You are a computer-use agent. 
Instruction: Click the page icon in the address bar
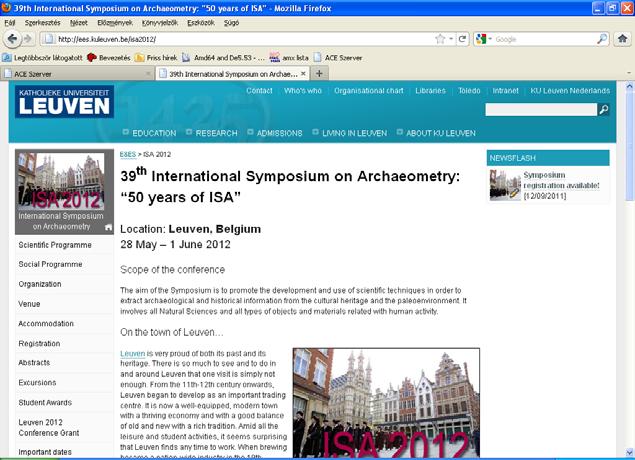(x=49, y=39)
